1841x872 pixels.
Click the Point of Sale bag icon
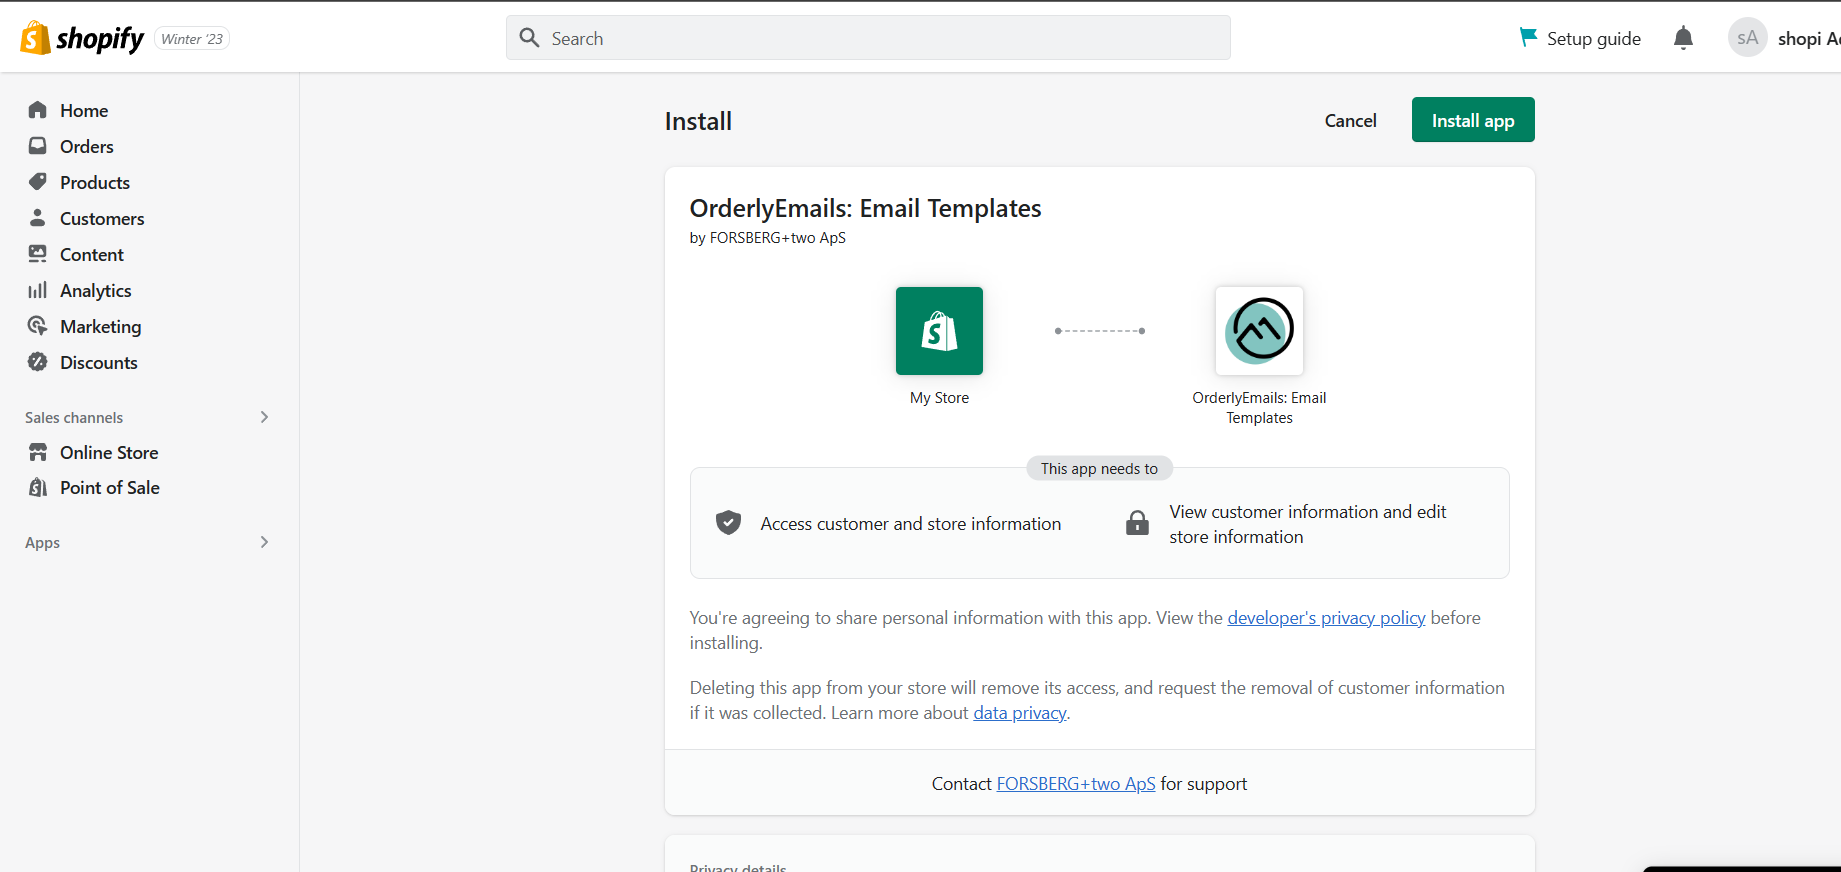pos(38,487)
